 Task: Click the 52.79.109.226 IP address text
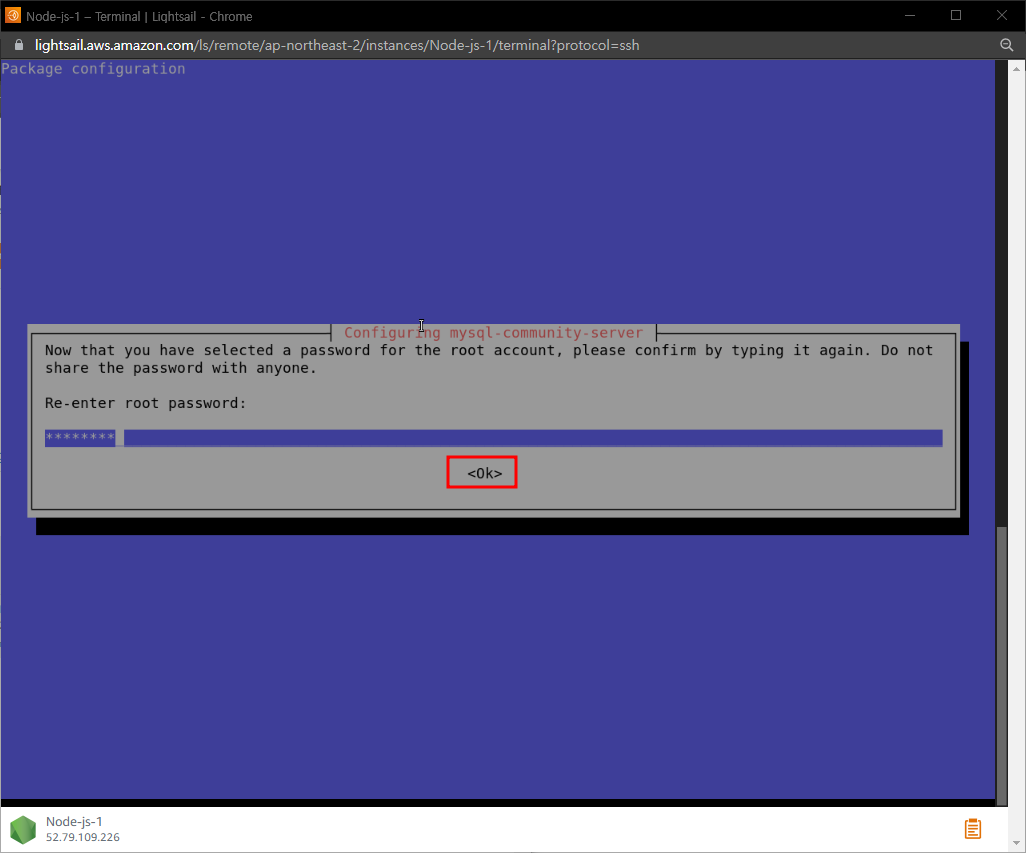point(82,837)
